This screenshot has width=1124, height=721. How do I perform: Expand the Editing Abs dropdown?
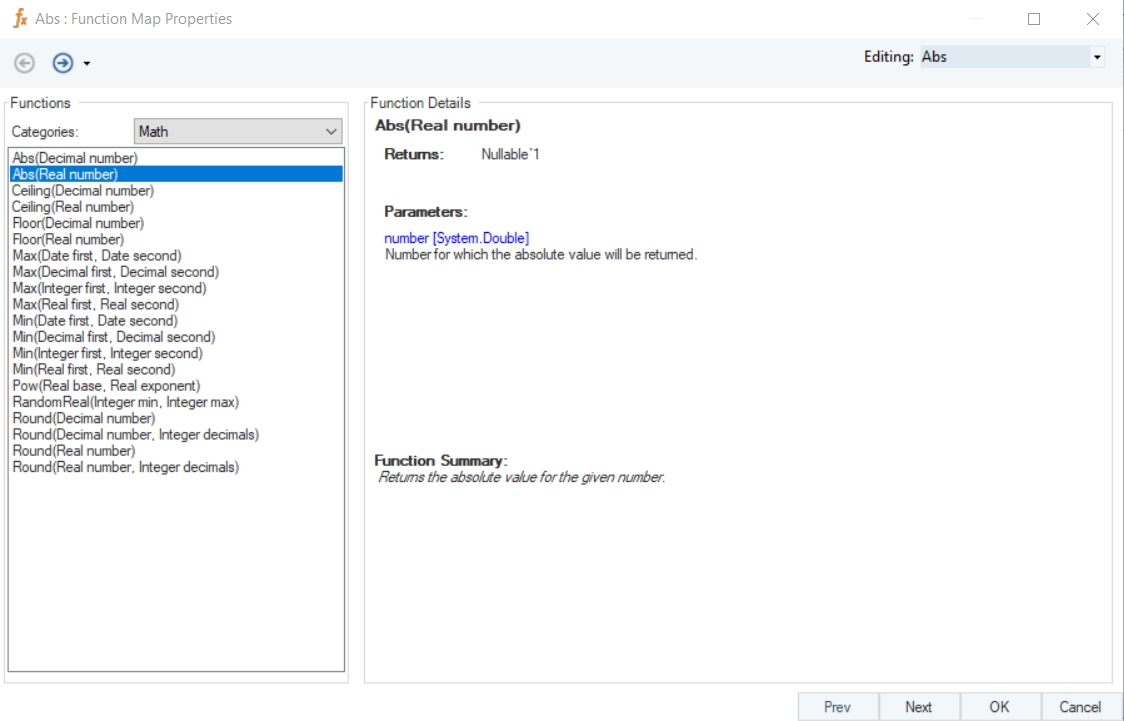pyautogui.click(x=1097, y=57)
